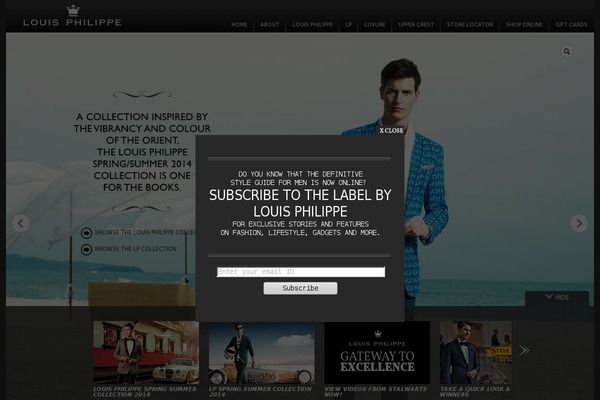The image size is (600, 400).
Task: Click the Louis Philippe crown logo
Action: 72,16
